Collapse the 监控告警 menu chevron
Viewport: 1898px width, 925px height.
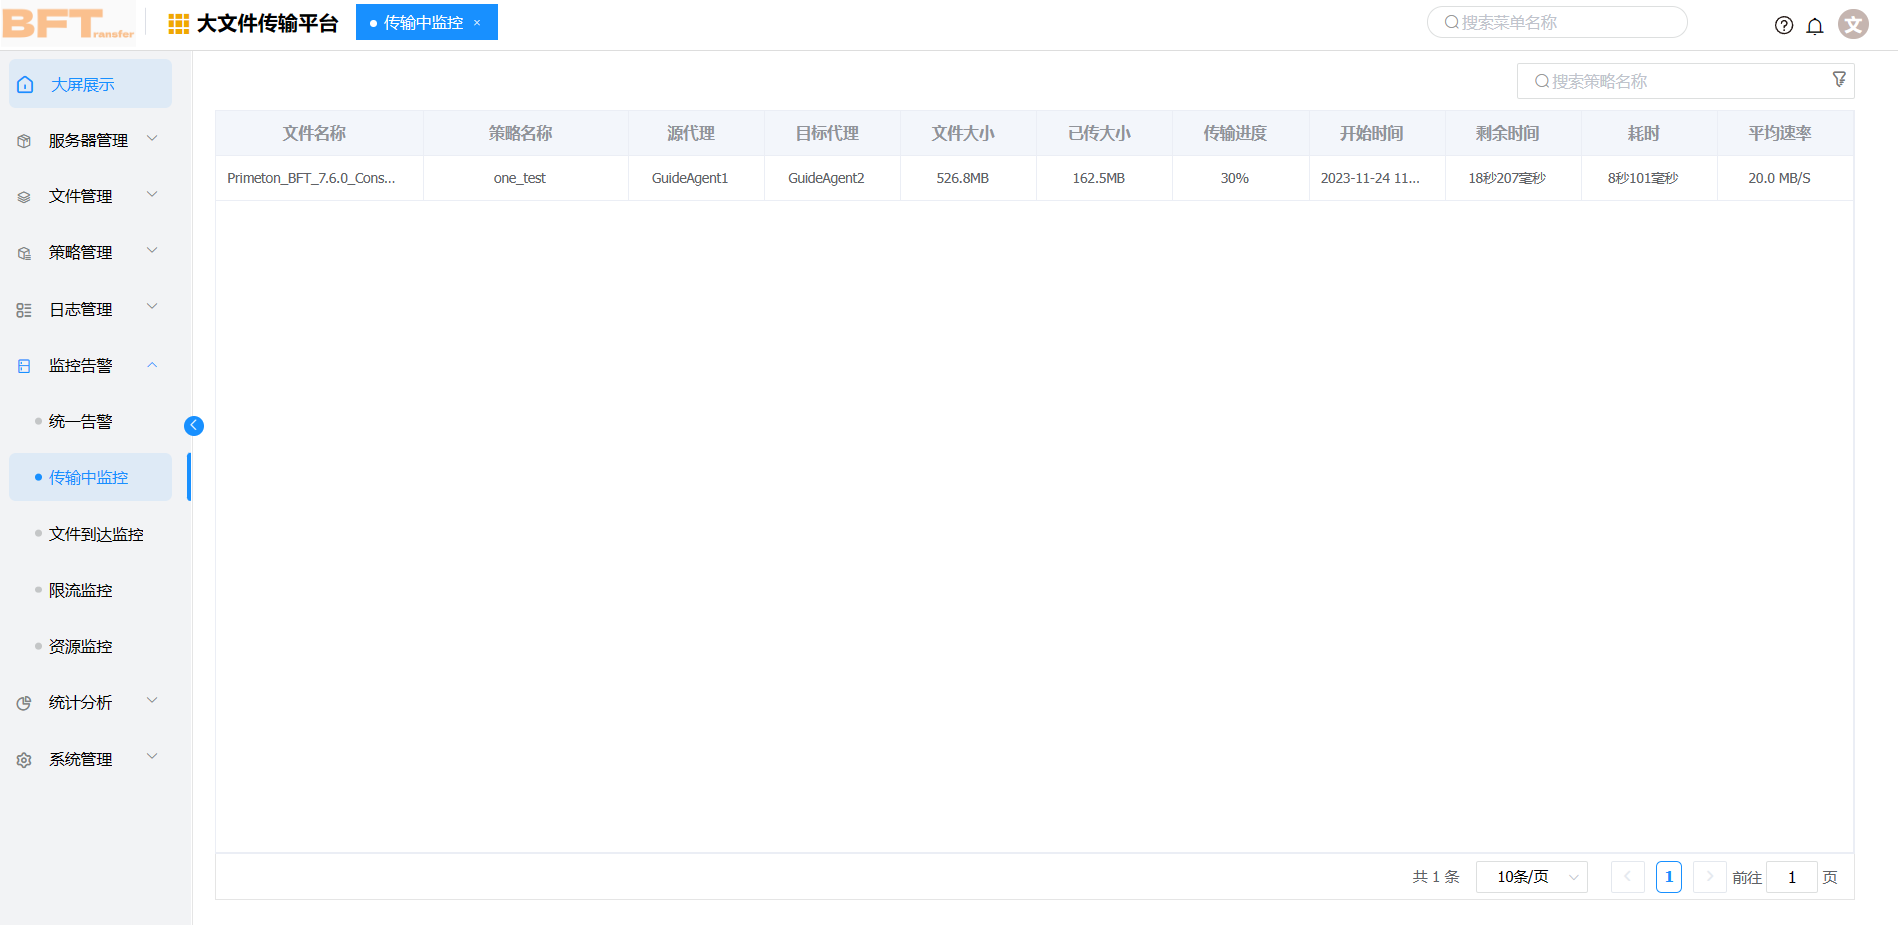coord(152,365)
